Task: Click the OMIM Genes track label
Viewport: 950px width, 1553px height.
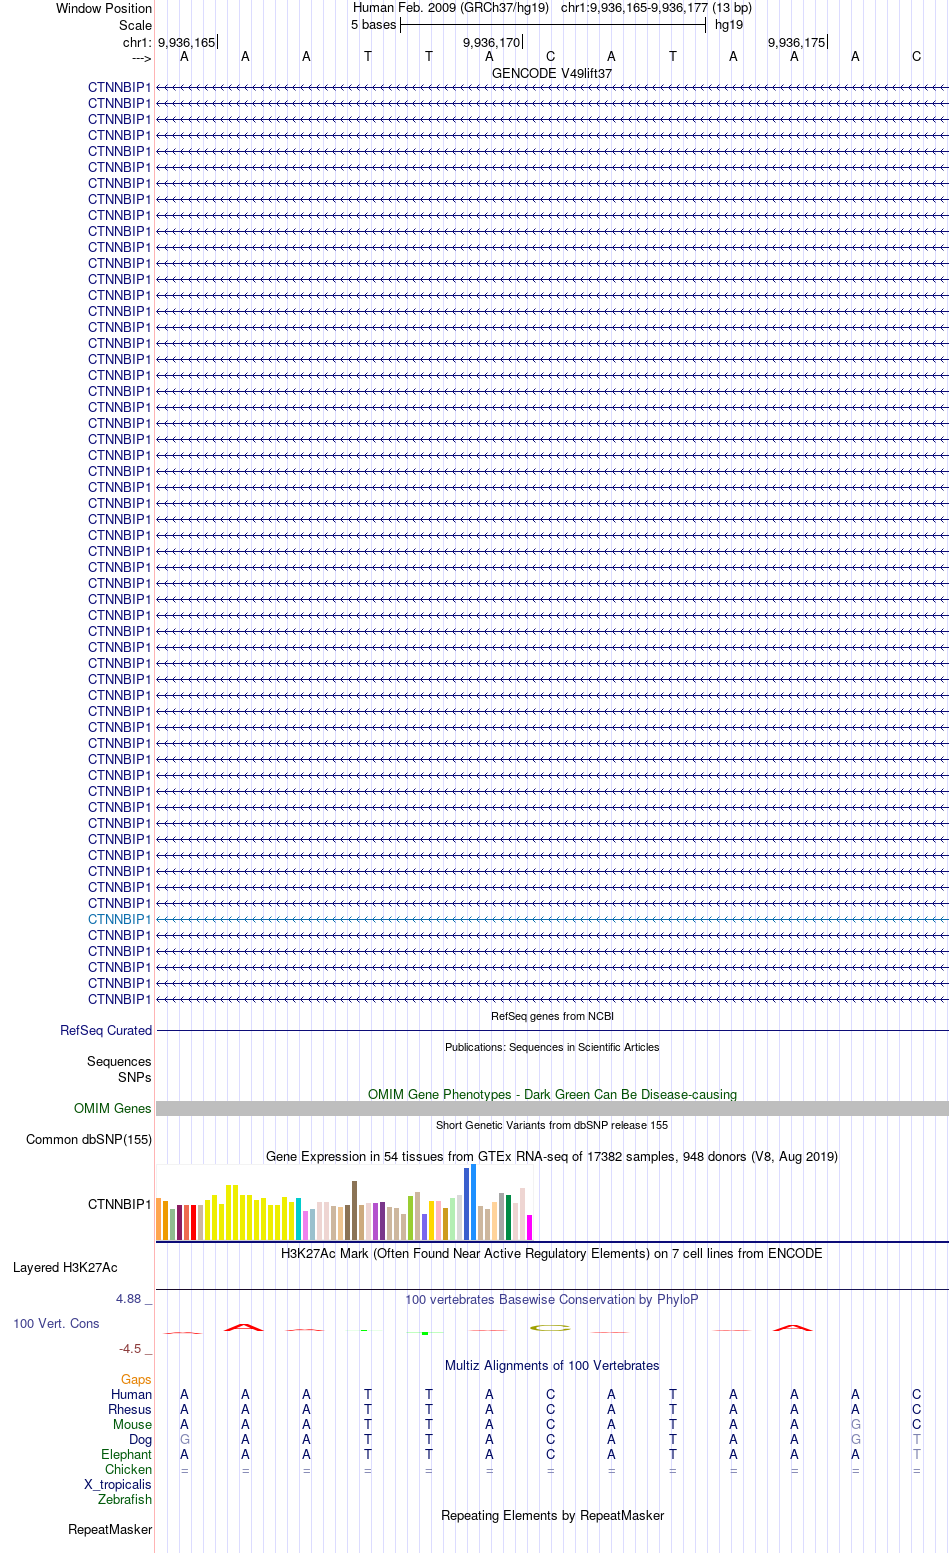Action: [113, 1108]
